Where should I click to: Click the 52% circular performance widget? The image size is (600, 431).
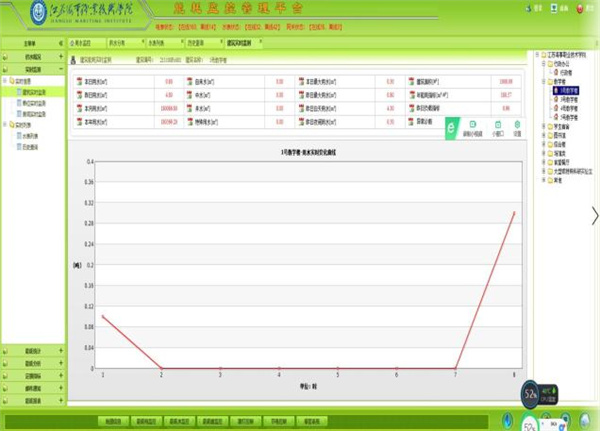[x=531, y=395]
